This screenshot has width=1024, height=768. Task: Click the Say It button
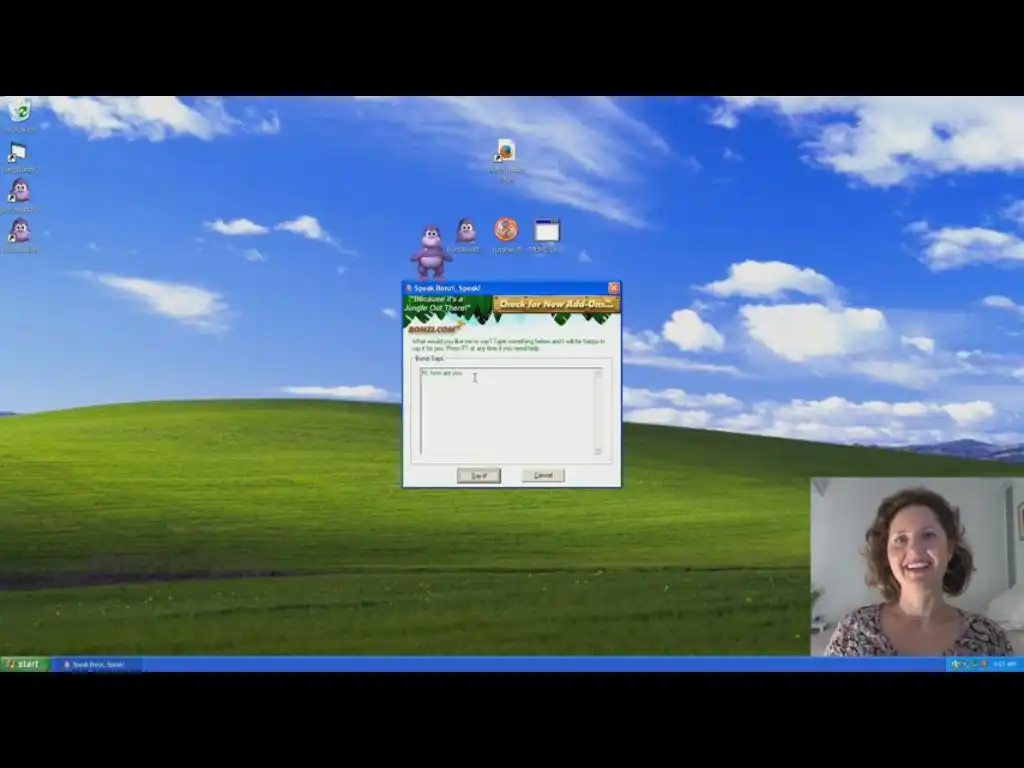click(479, 475)
